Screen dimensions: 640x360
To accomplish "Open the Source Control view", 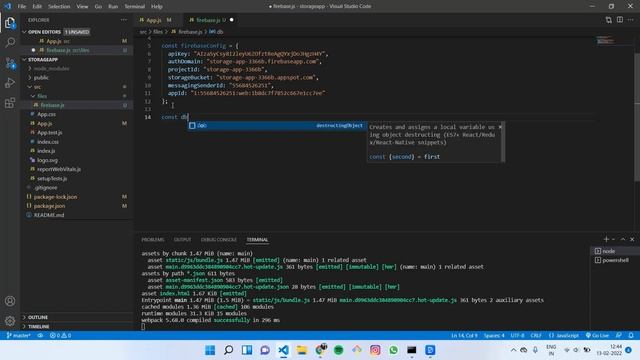I will point(10,63).
